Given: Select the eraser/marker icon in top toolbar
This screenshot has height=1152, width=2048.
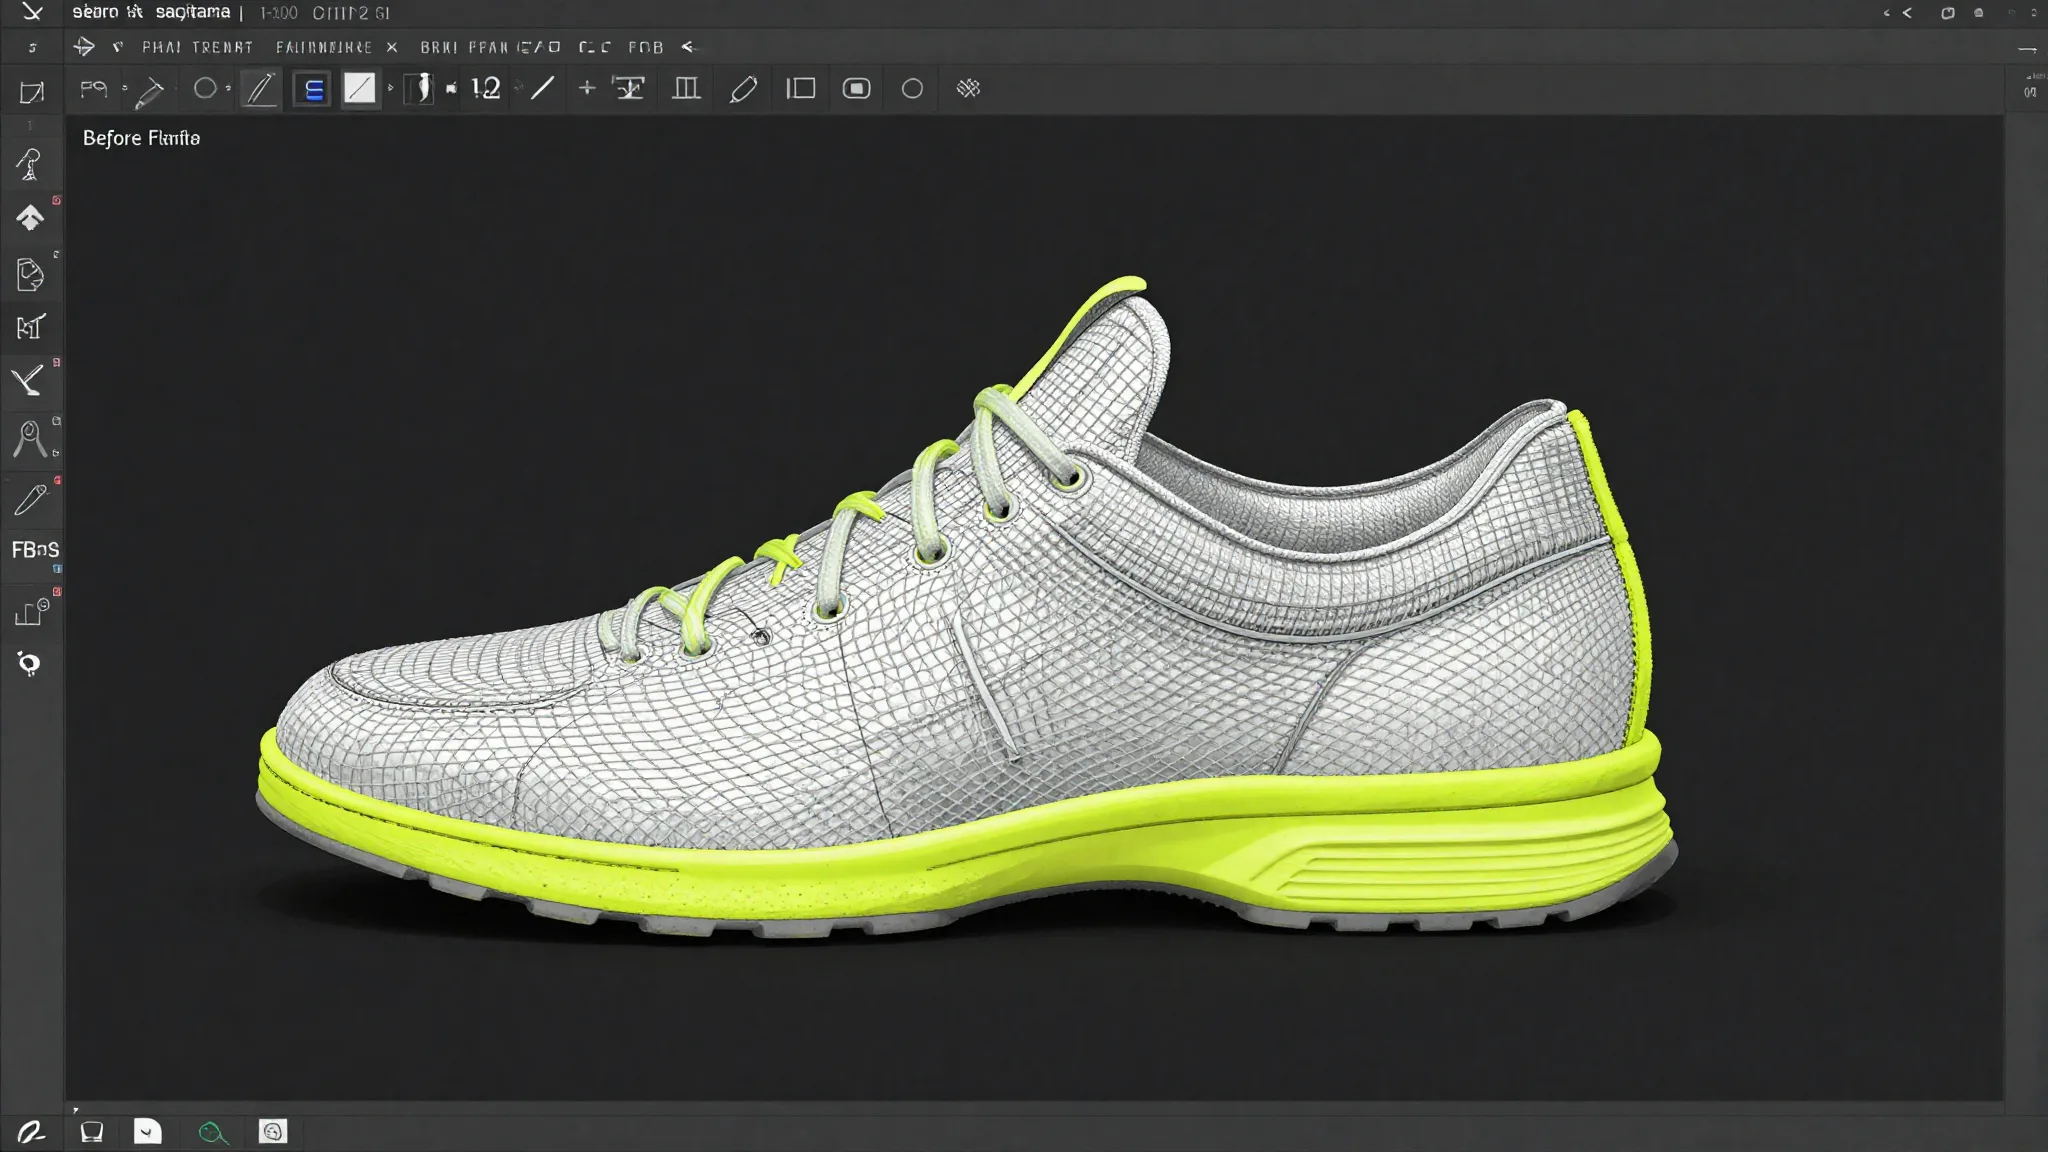Looking at the screenshot, I should point(743,89).
